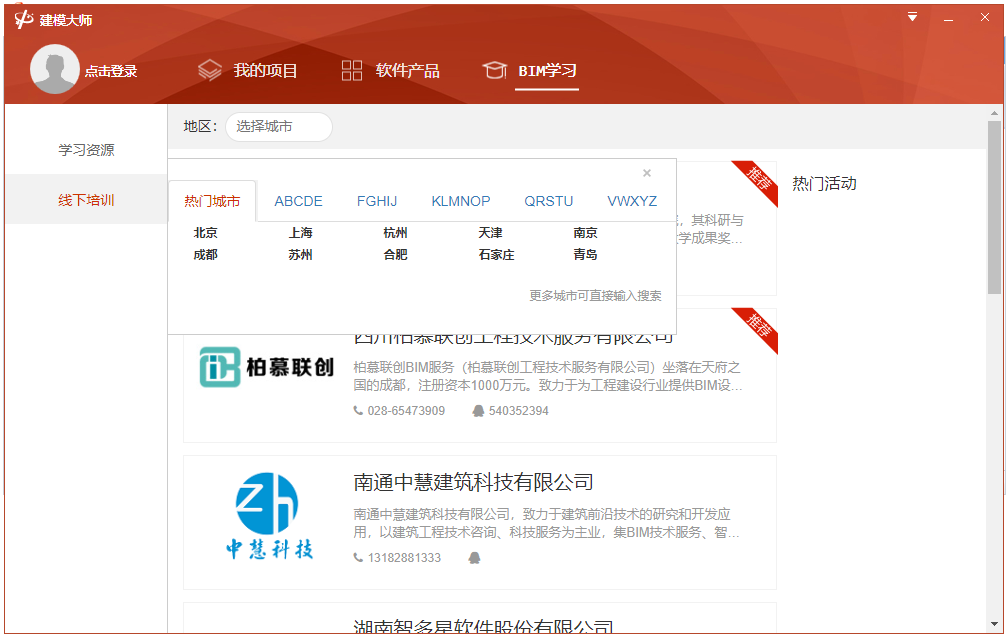Click the 南通中慧 company description text
Viewport: 1007px width, 637px height.
click(x=547, y=523)
